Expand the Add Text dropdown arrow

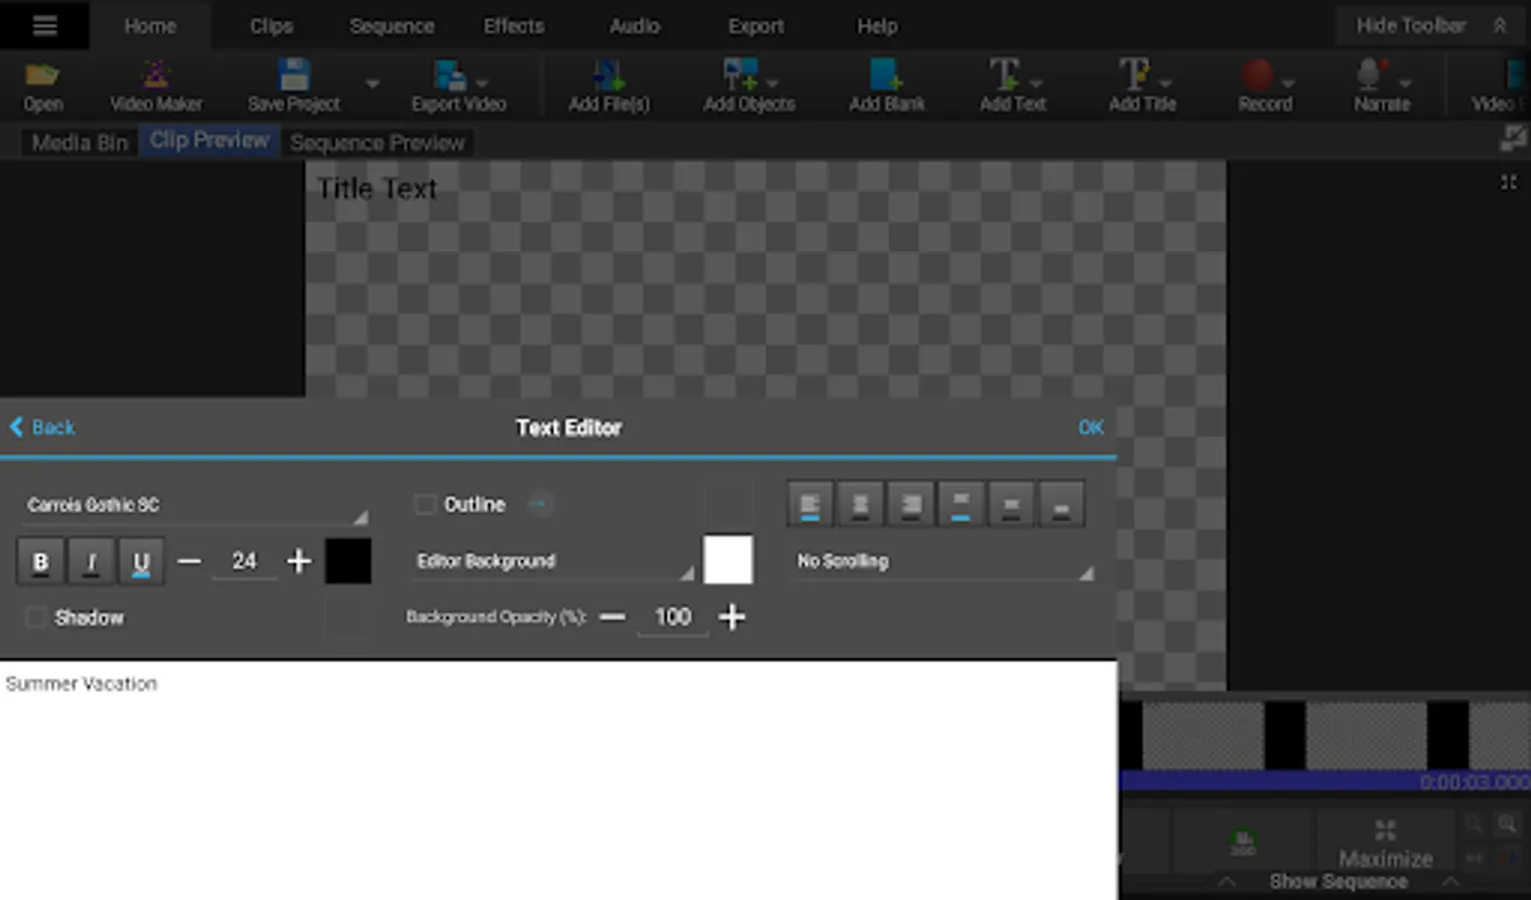coord(1036,83)
